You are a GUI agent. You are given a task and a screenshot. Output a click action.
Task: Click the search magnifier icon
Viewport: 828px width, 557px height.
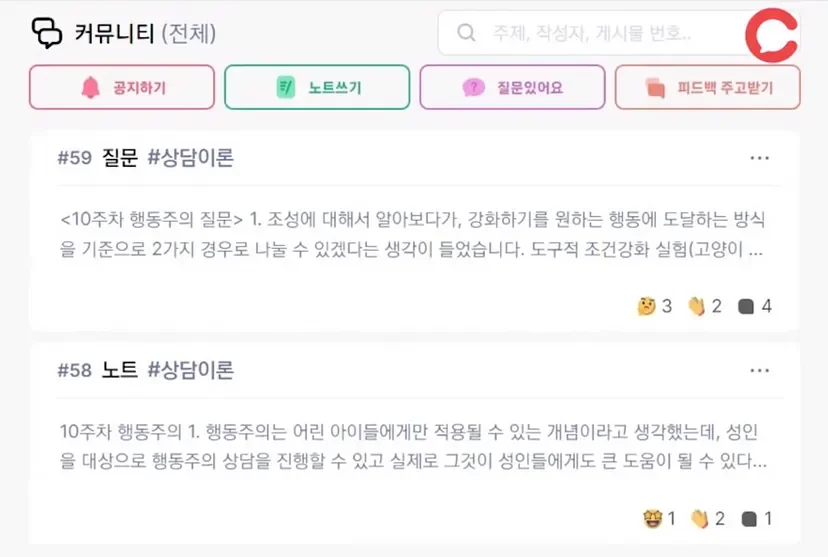coord(466,33)
